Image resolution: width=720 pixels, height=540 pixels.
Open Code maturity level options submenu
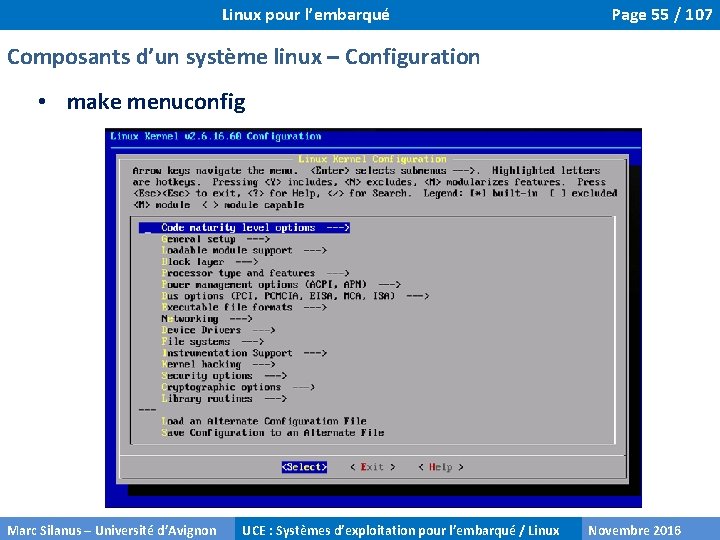[244, 228]
